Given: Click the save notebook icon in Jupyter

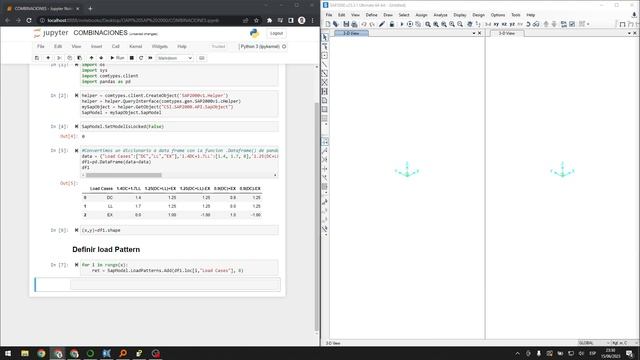Looking at the screenshot, I should pyautogui.click(x=37, y=58).
